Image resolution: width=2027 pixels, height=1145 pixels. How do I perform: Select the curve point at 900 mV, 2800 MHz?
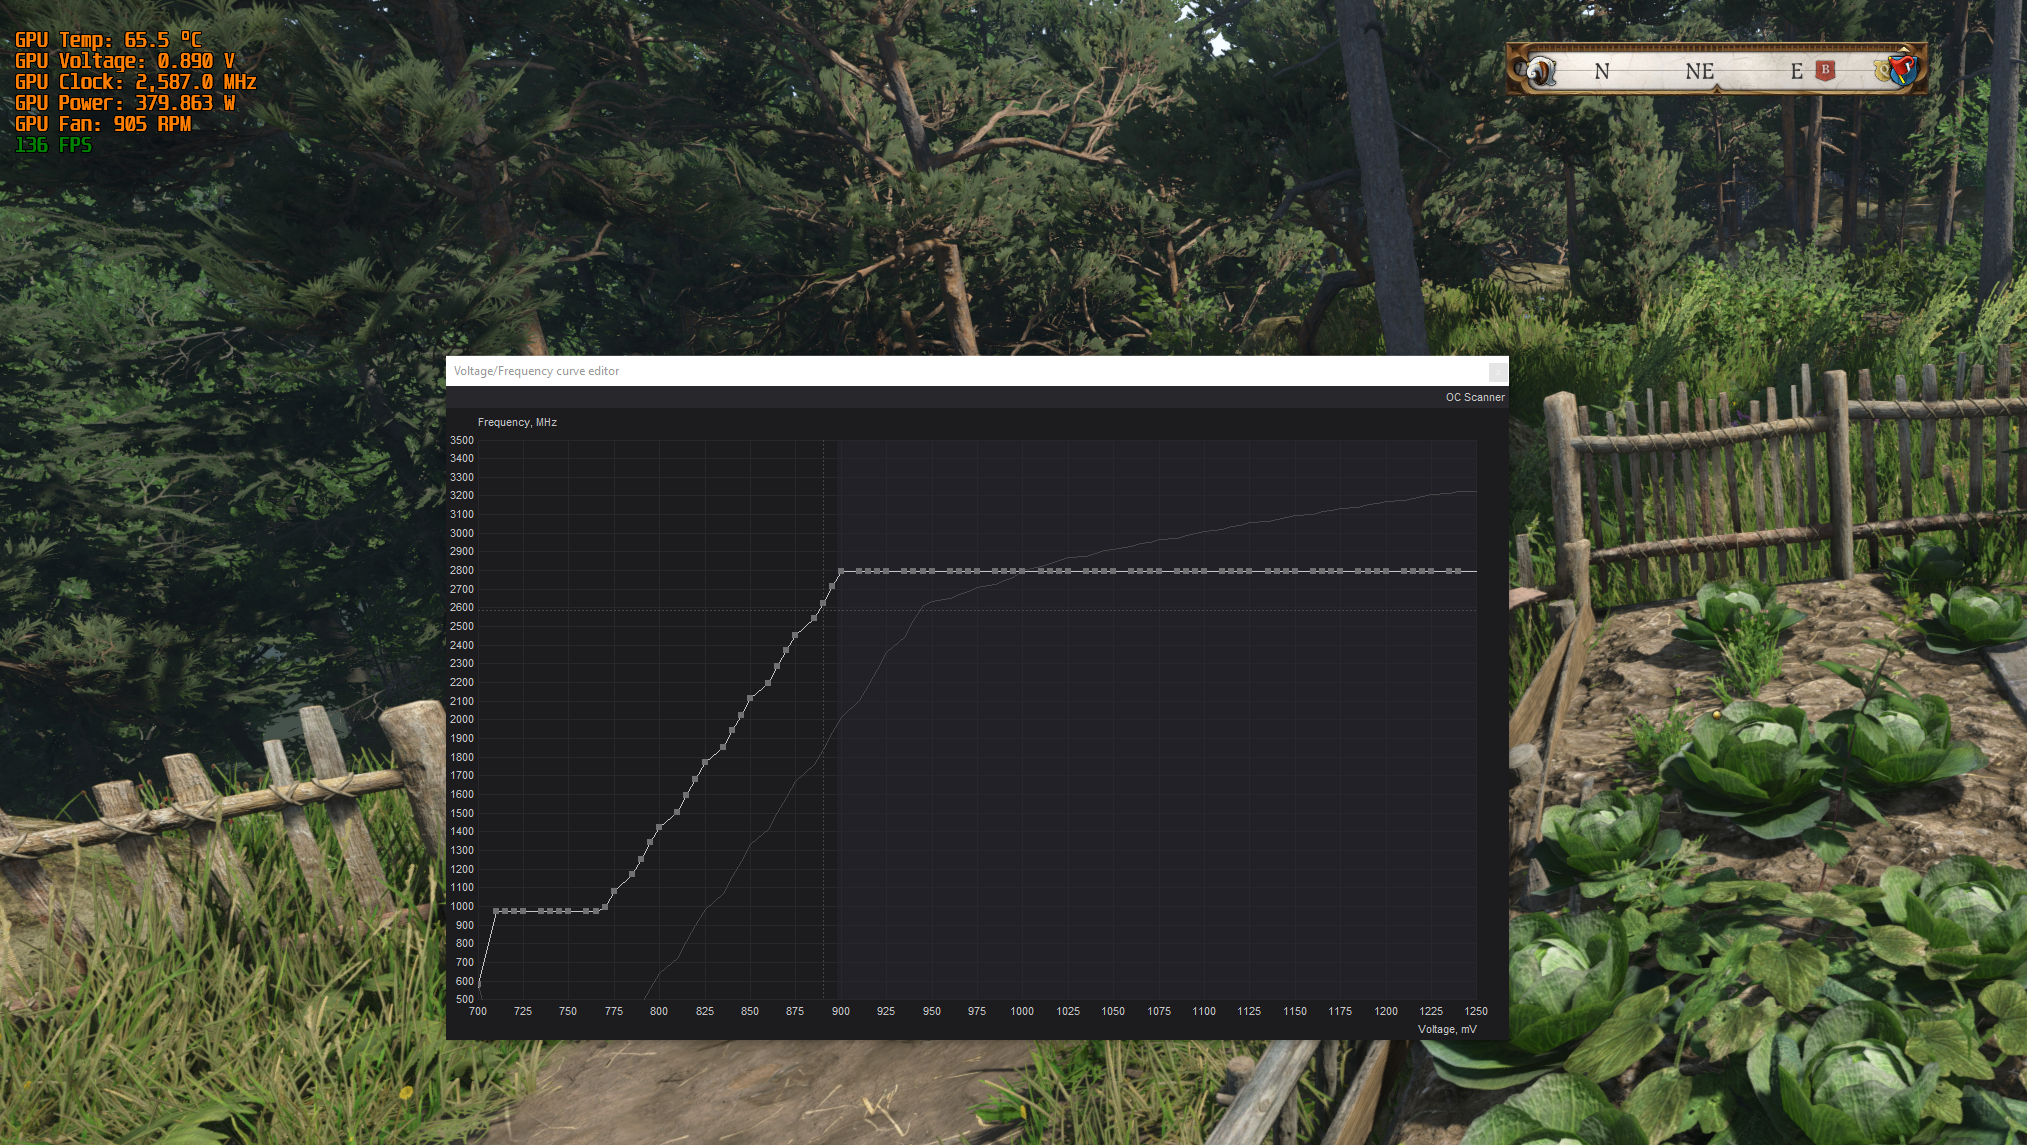coord(841,571)
